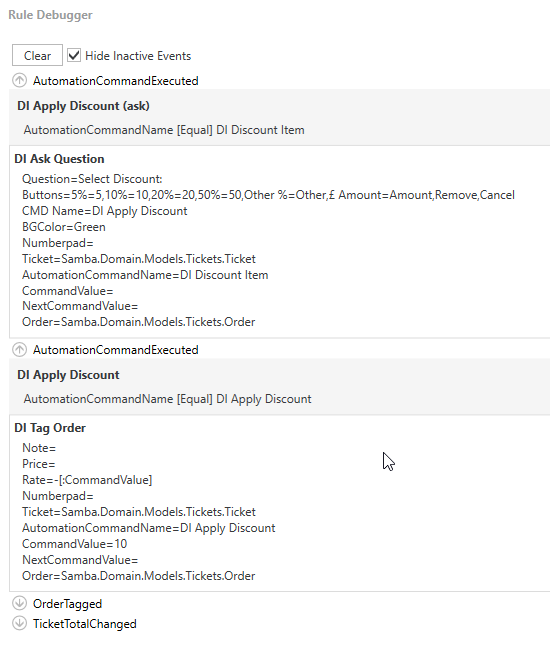The image size is (550, 659).
Task: Click the condition AutomationCommandName Equal DI Apply Discount
Action: coord(167,399)
